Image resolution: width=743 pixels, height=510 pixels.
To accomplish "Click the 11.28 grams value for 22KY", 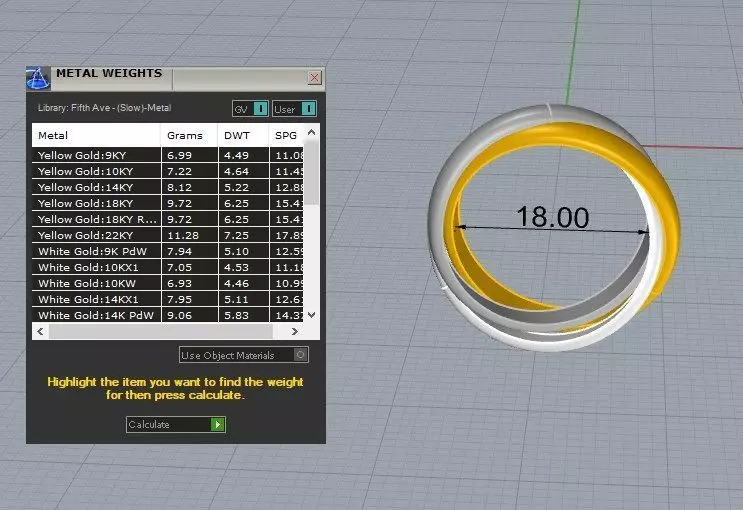I will coord(183,236).
